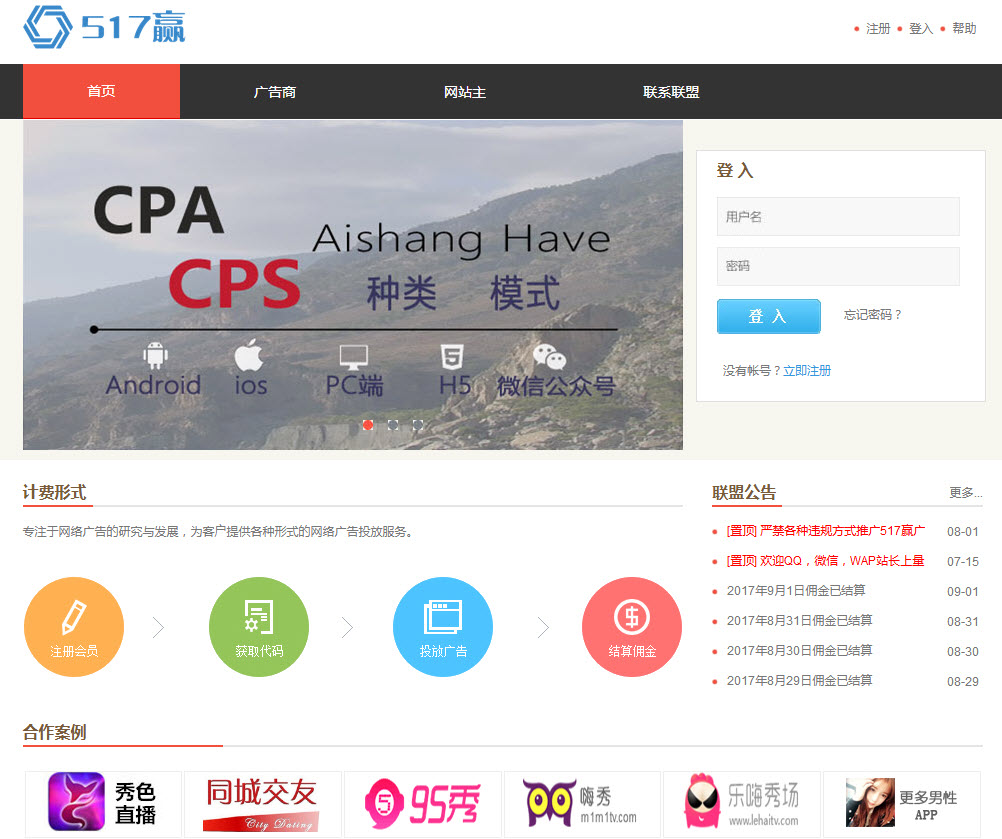Click the 忘记密码？ link
The height and width of the screenshot is (839, 1002).
873,315
